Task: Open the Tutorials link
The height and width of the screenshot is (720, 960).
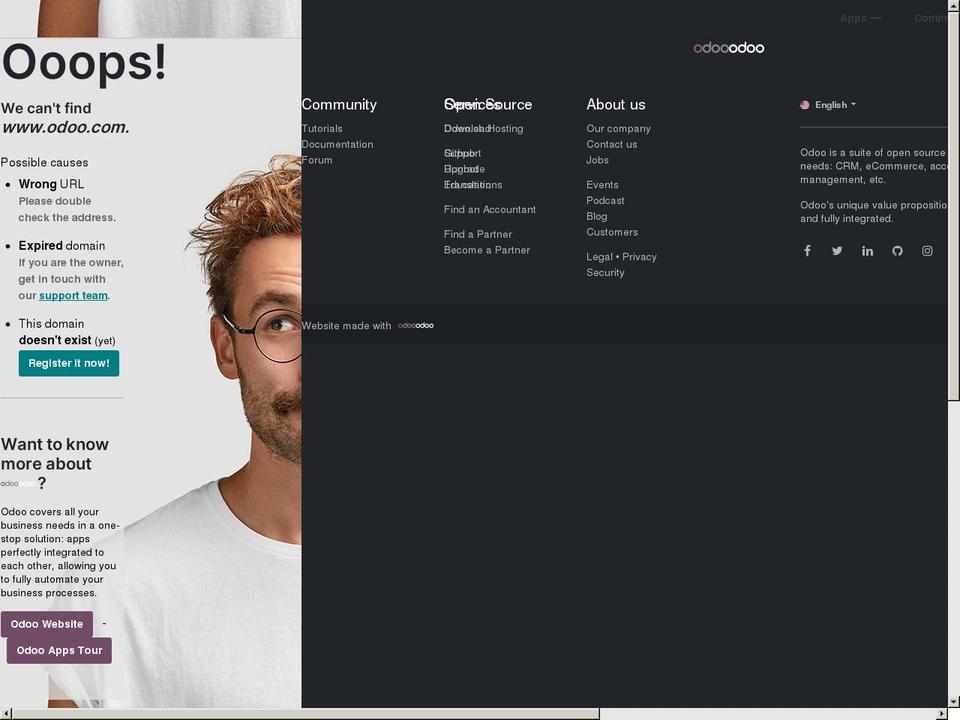Action: click(x=322, y=128)
